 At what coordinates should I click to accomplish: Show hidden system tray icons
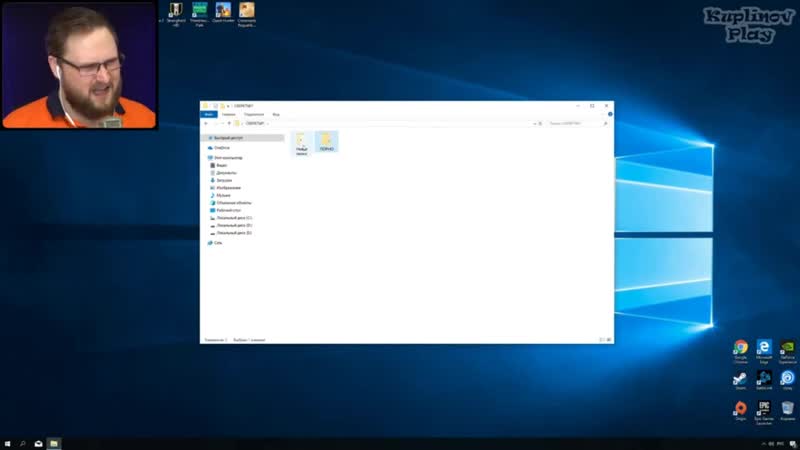tap(764, 444)
